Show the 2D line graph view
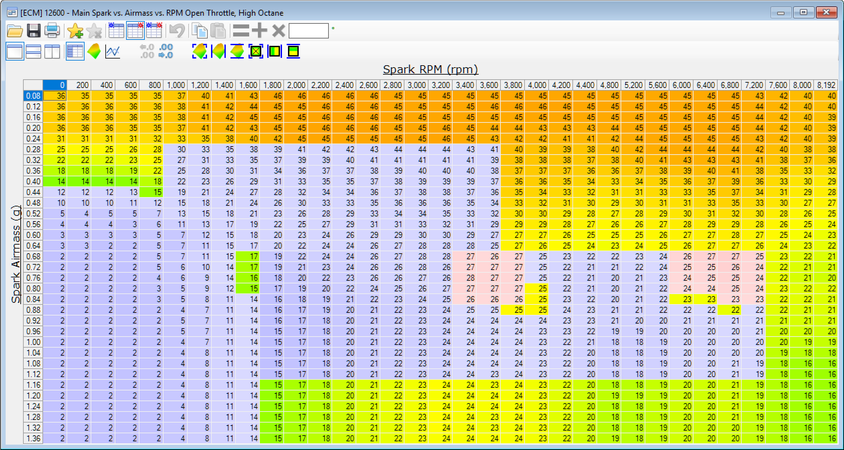Viewport: 844px width, 450px height. tap(113, 51)
